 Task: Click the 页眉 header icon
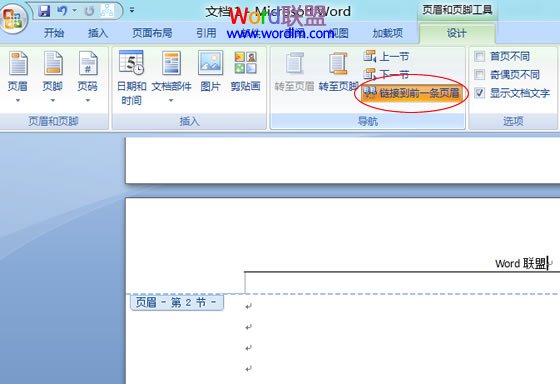(18, 64)
